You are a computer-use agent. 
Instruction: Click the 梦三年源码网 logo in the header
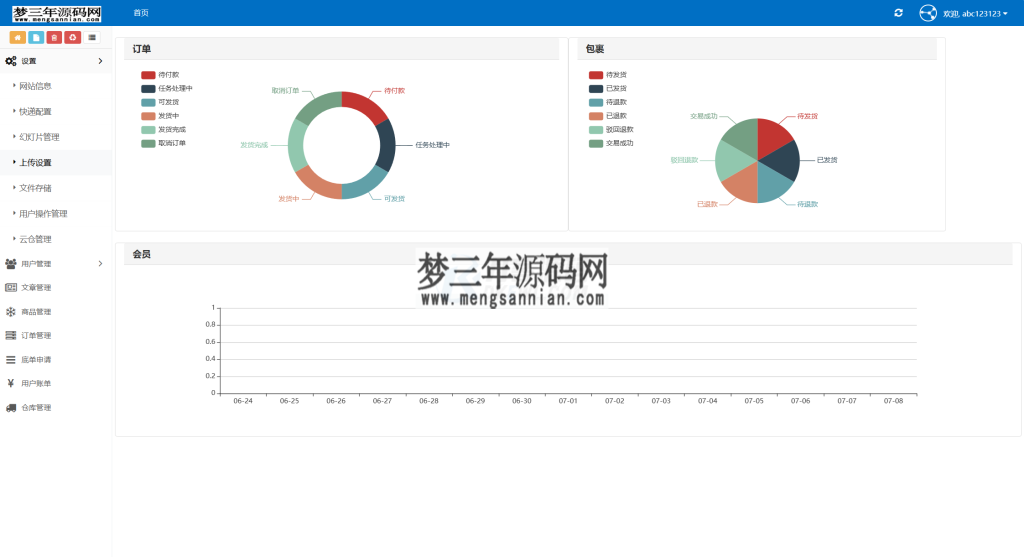(x=57, y=14)
